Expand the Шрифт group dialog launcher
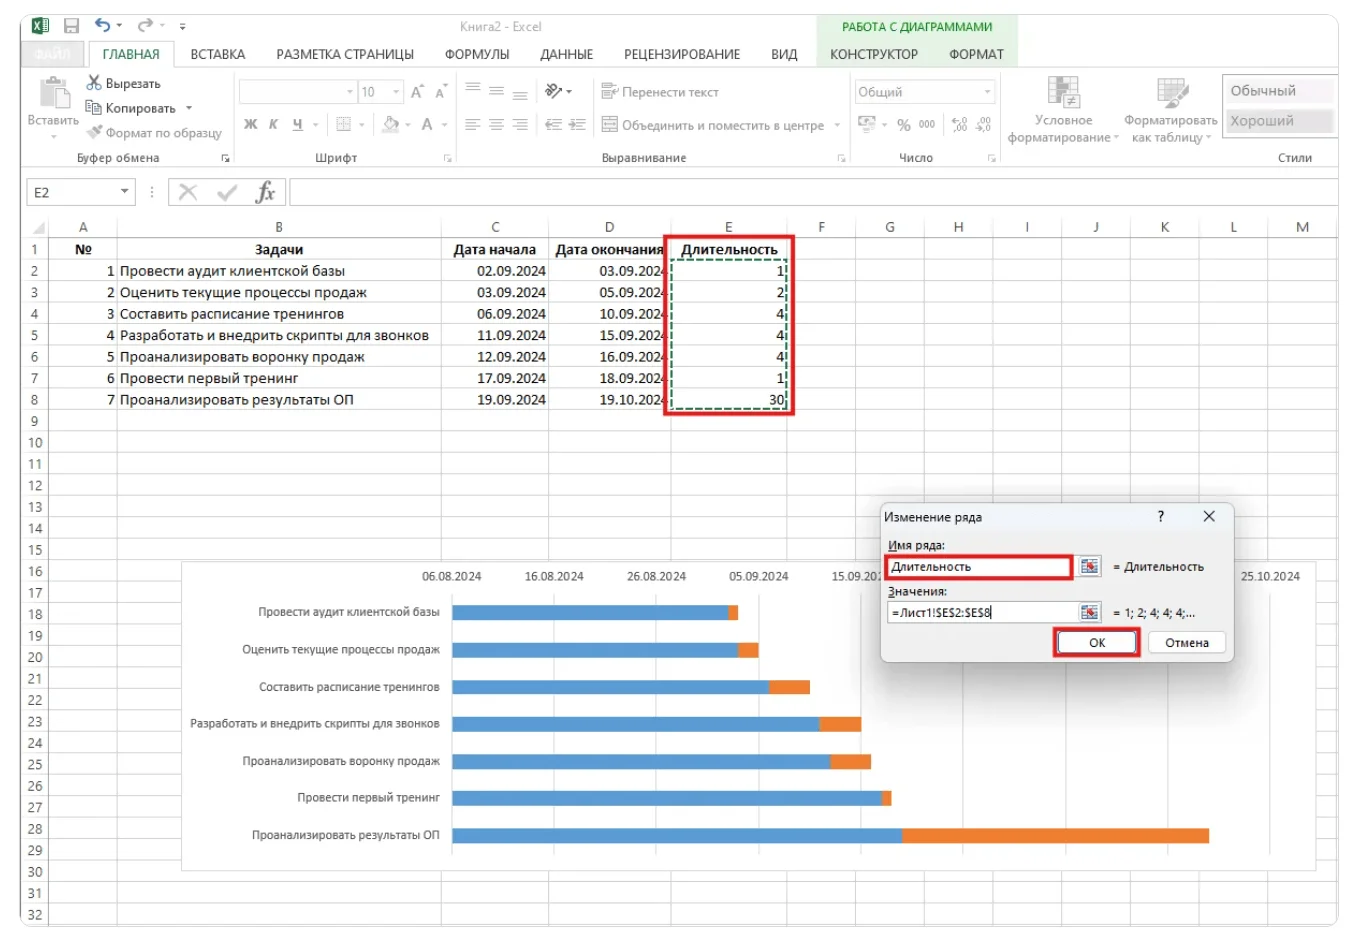Screen dimensions: 1356x944 (447, 158)
